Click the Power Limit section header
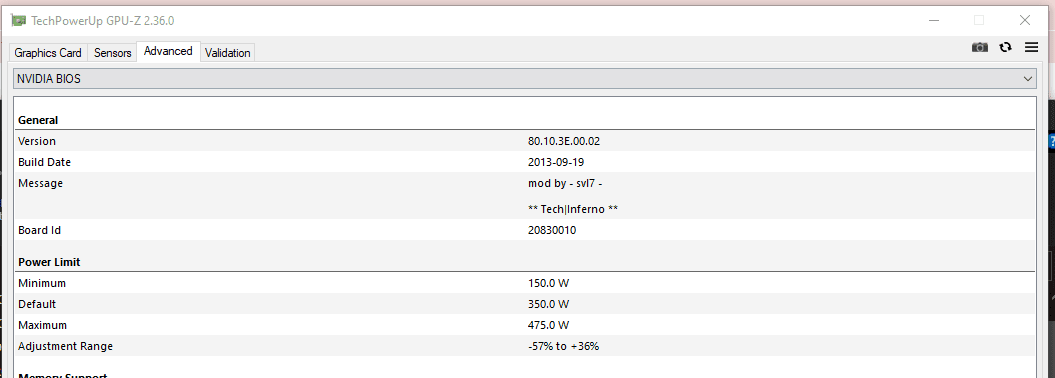Image resolution: width=1055 pixels, height=378 pixels. coord(49,262)
